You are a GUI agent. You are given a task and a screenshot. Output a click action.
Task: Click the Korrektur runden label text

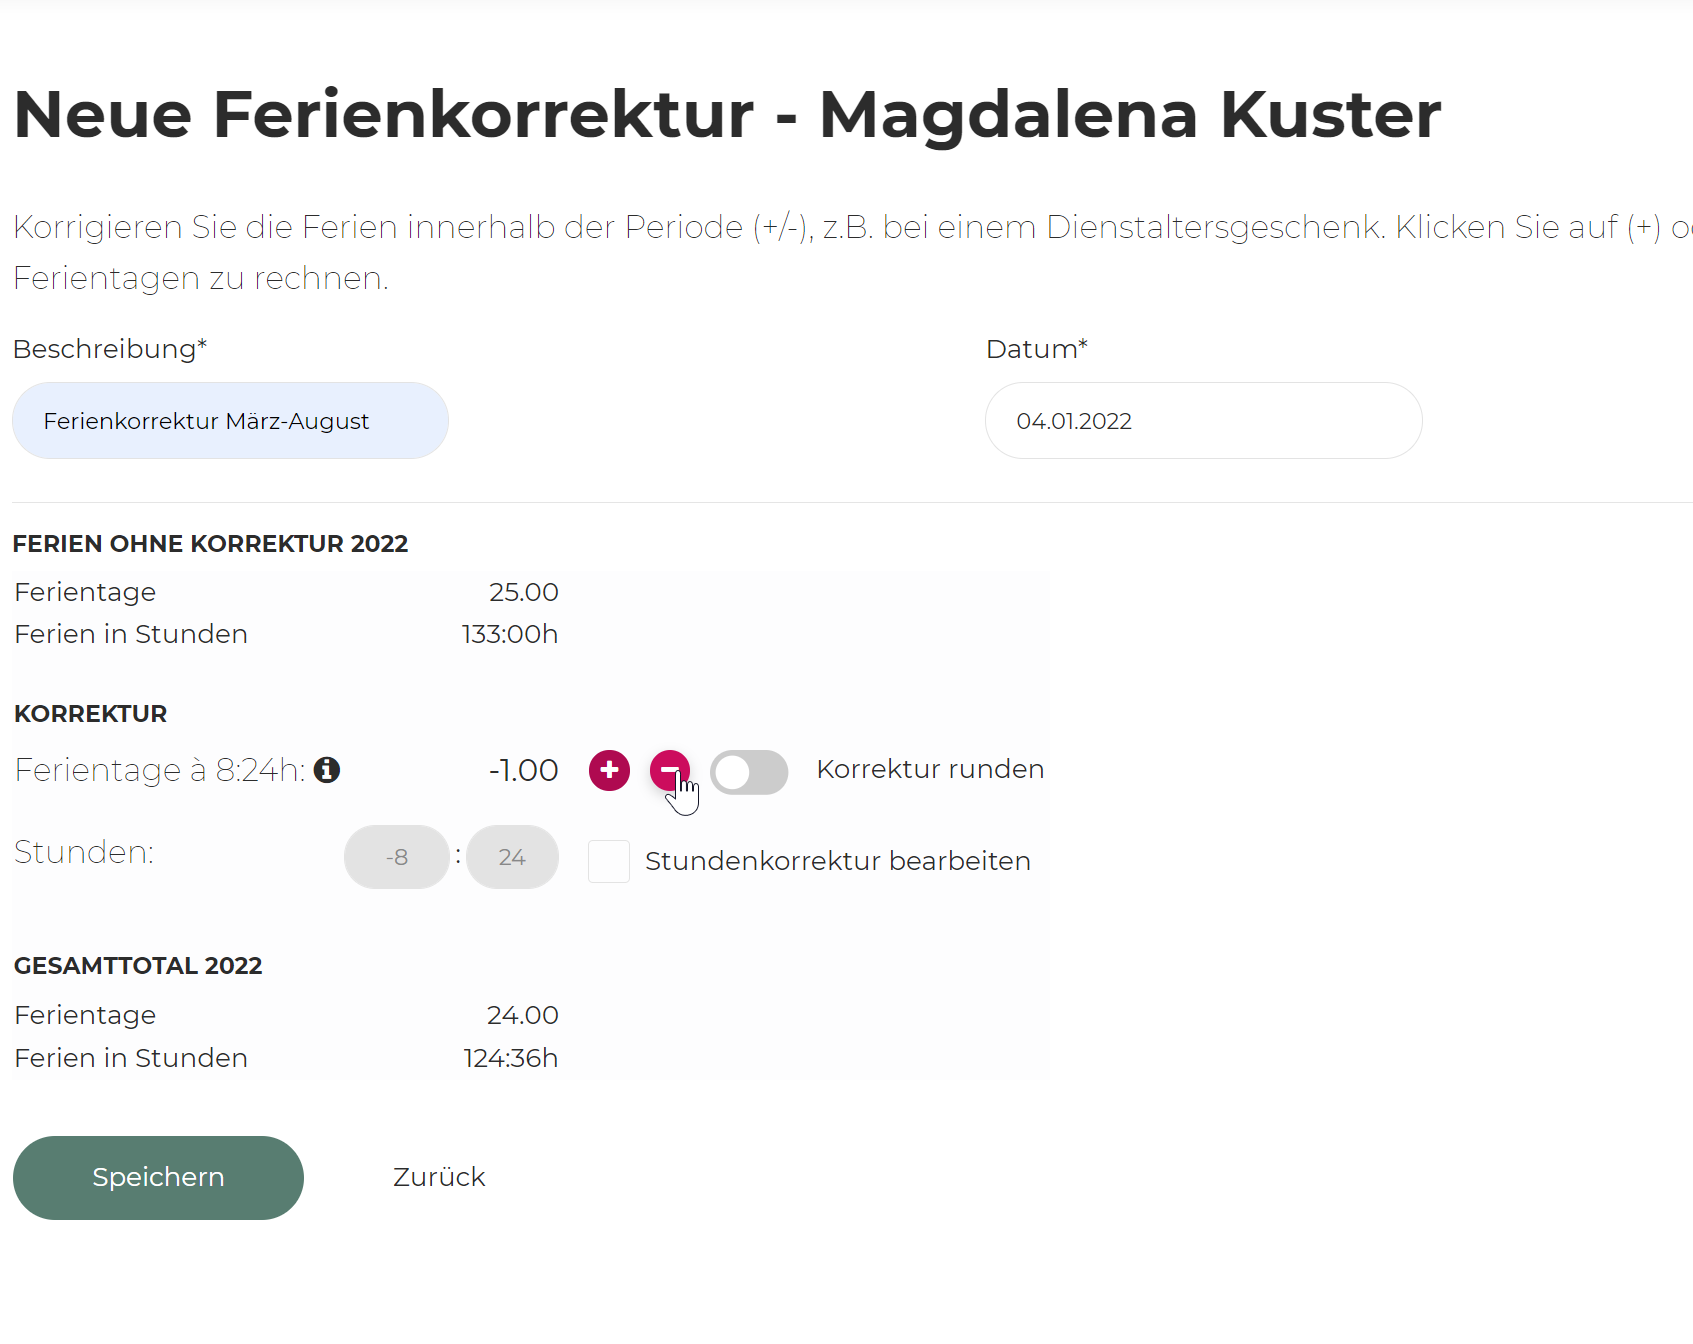tap(930, 769)
